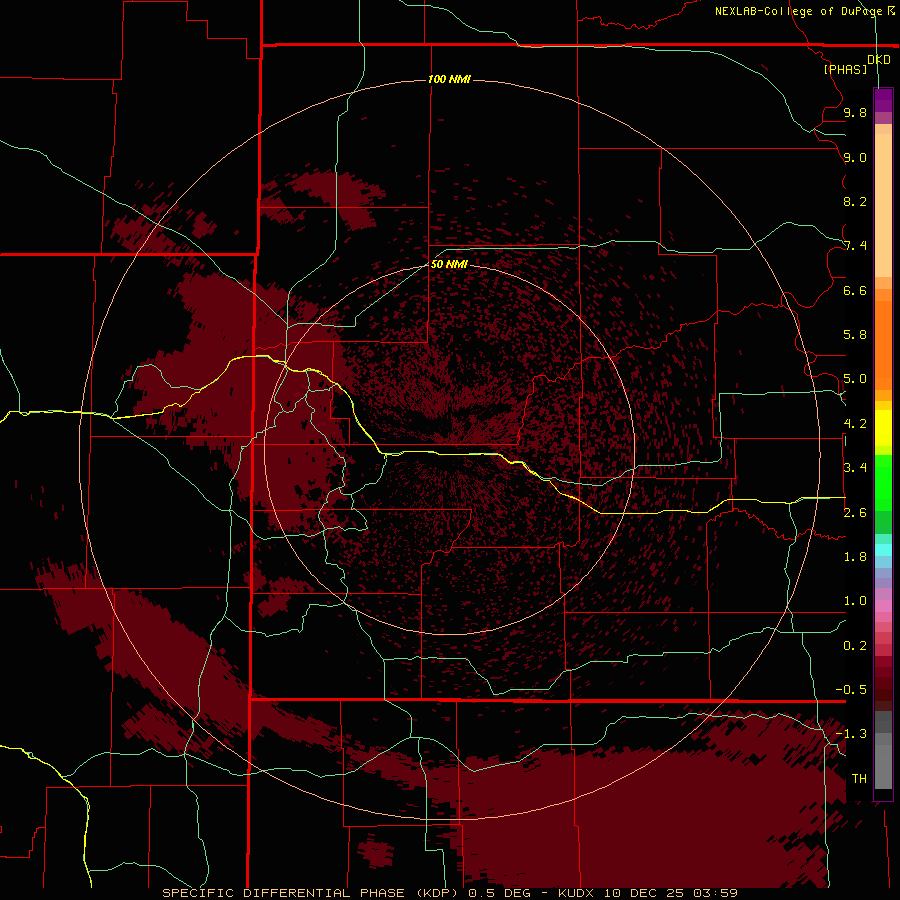This screenshot has width=900, height=900.
Task: Click the 10 DEC 25 03:59 timestamp
Action: click(x=670, y=893)
